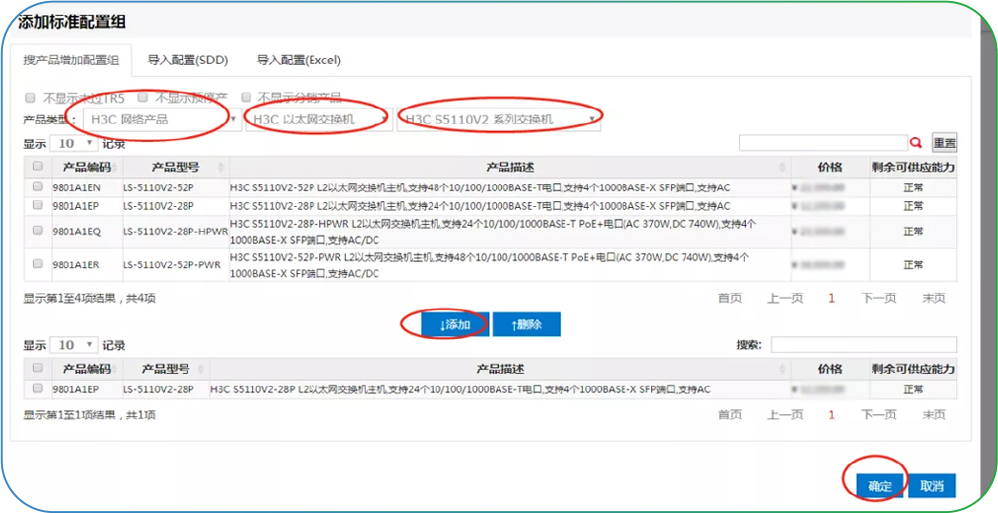998x513 pixels.
Task: Enable the 不显示预停产 checkbox
Action: click(143, 97)
